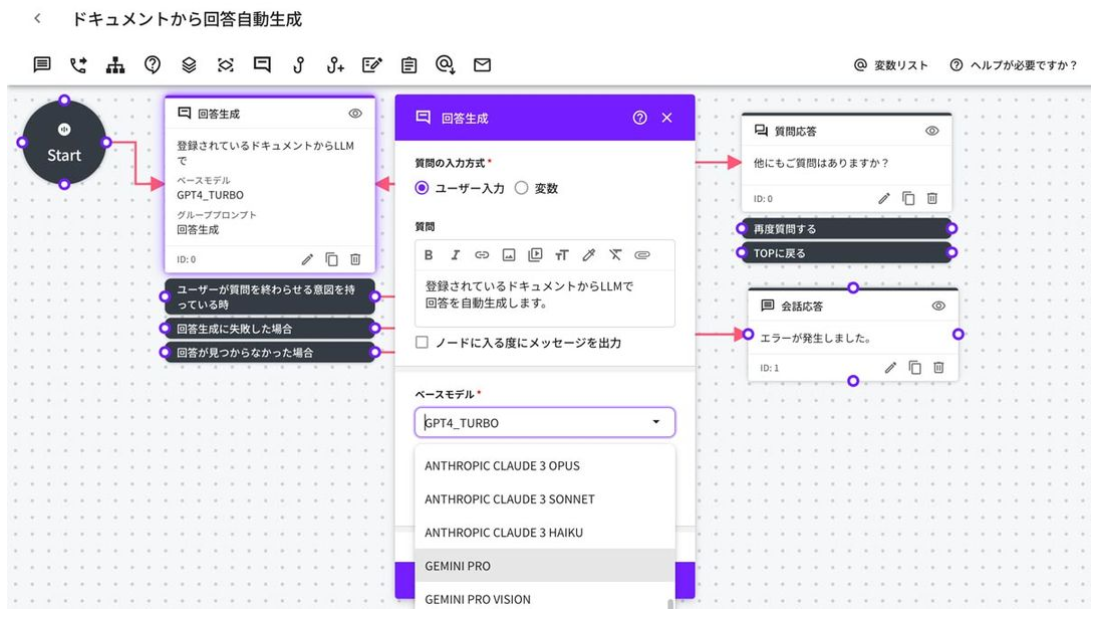Open the ベースモデル dropdown arrow
This screenshot has width=1100, height=620.
click(x=656, y=422)
